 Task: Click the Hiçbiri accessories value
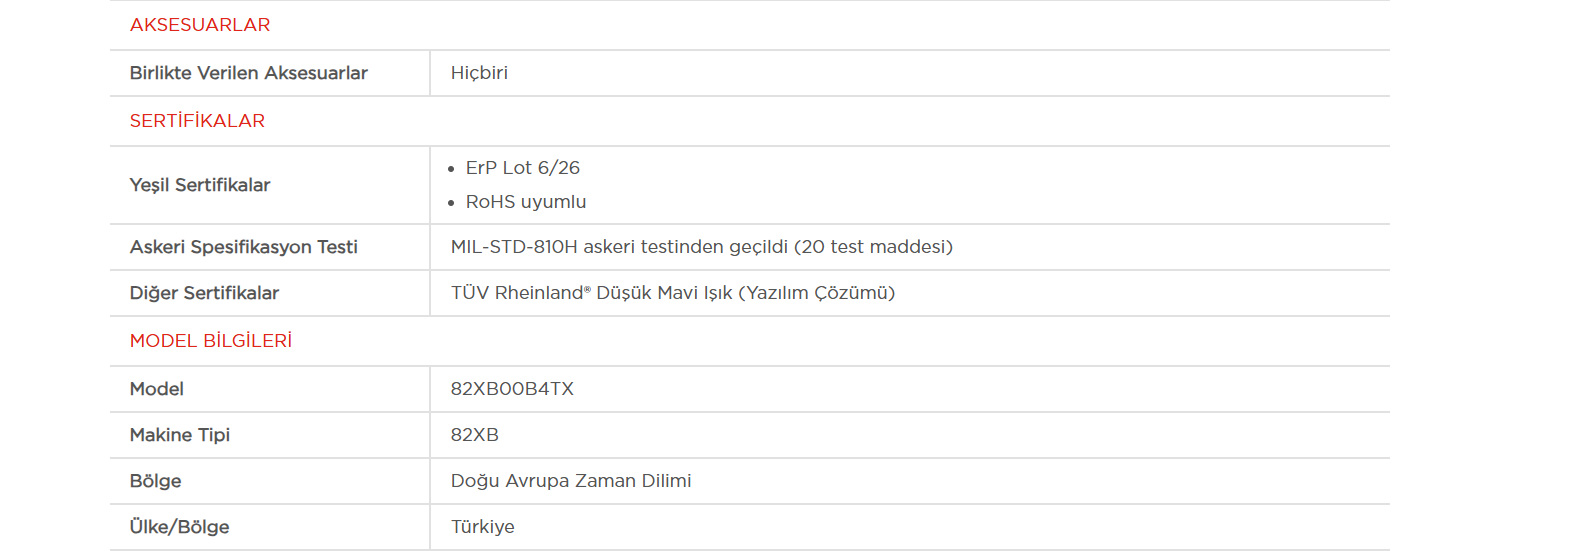[x=479, y=73]
